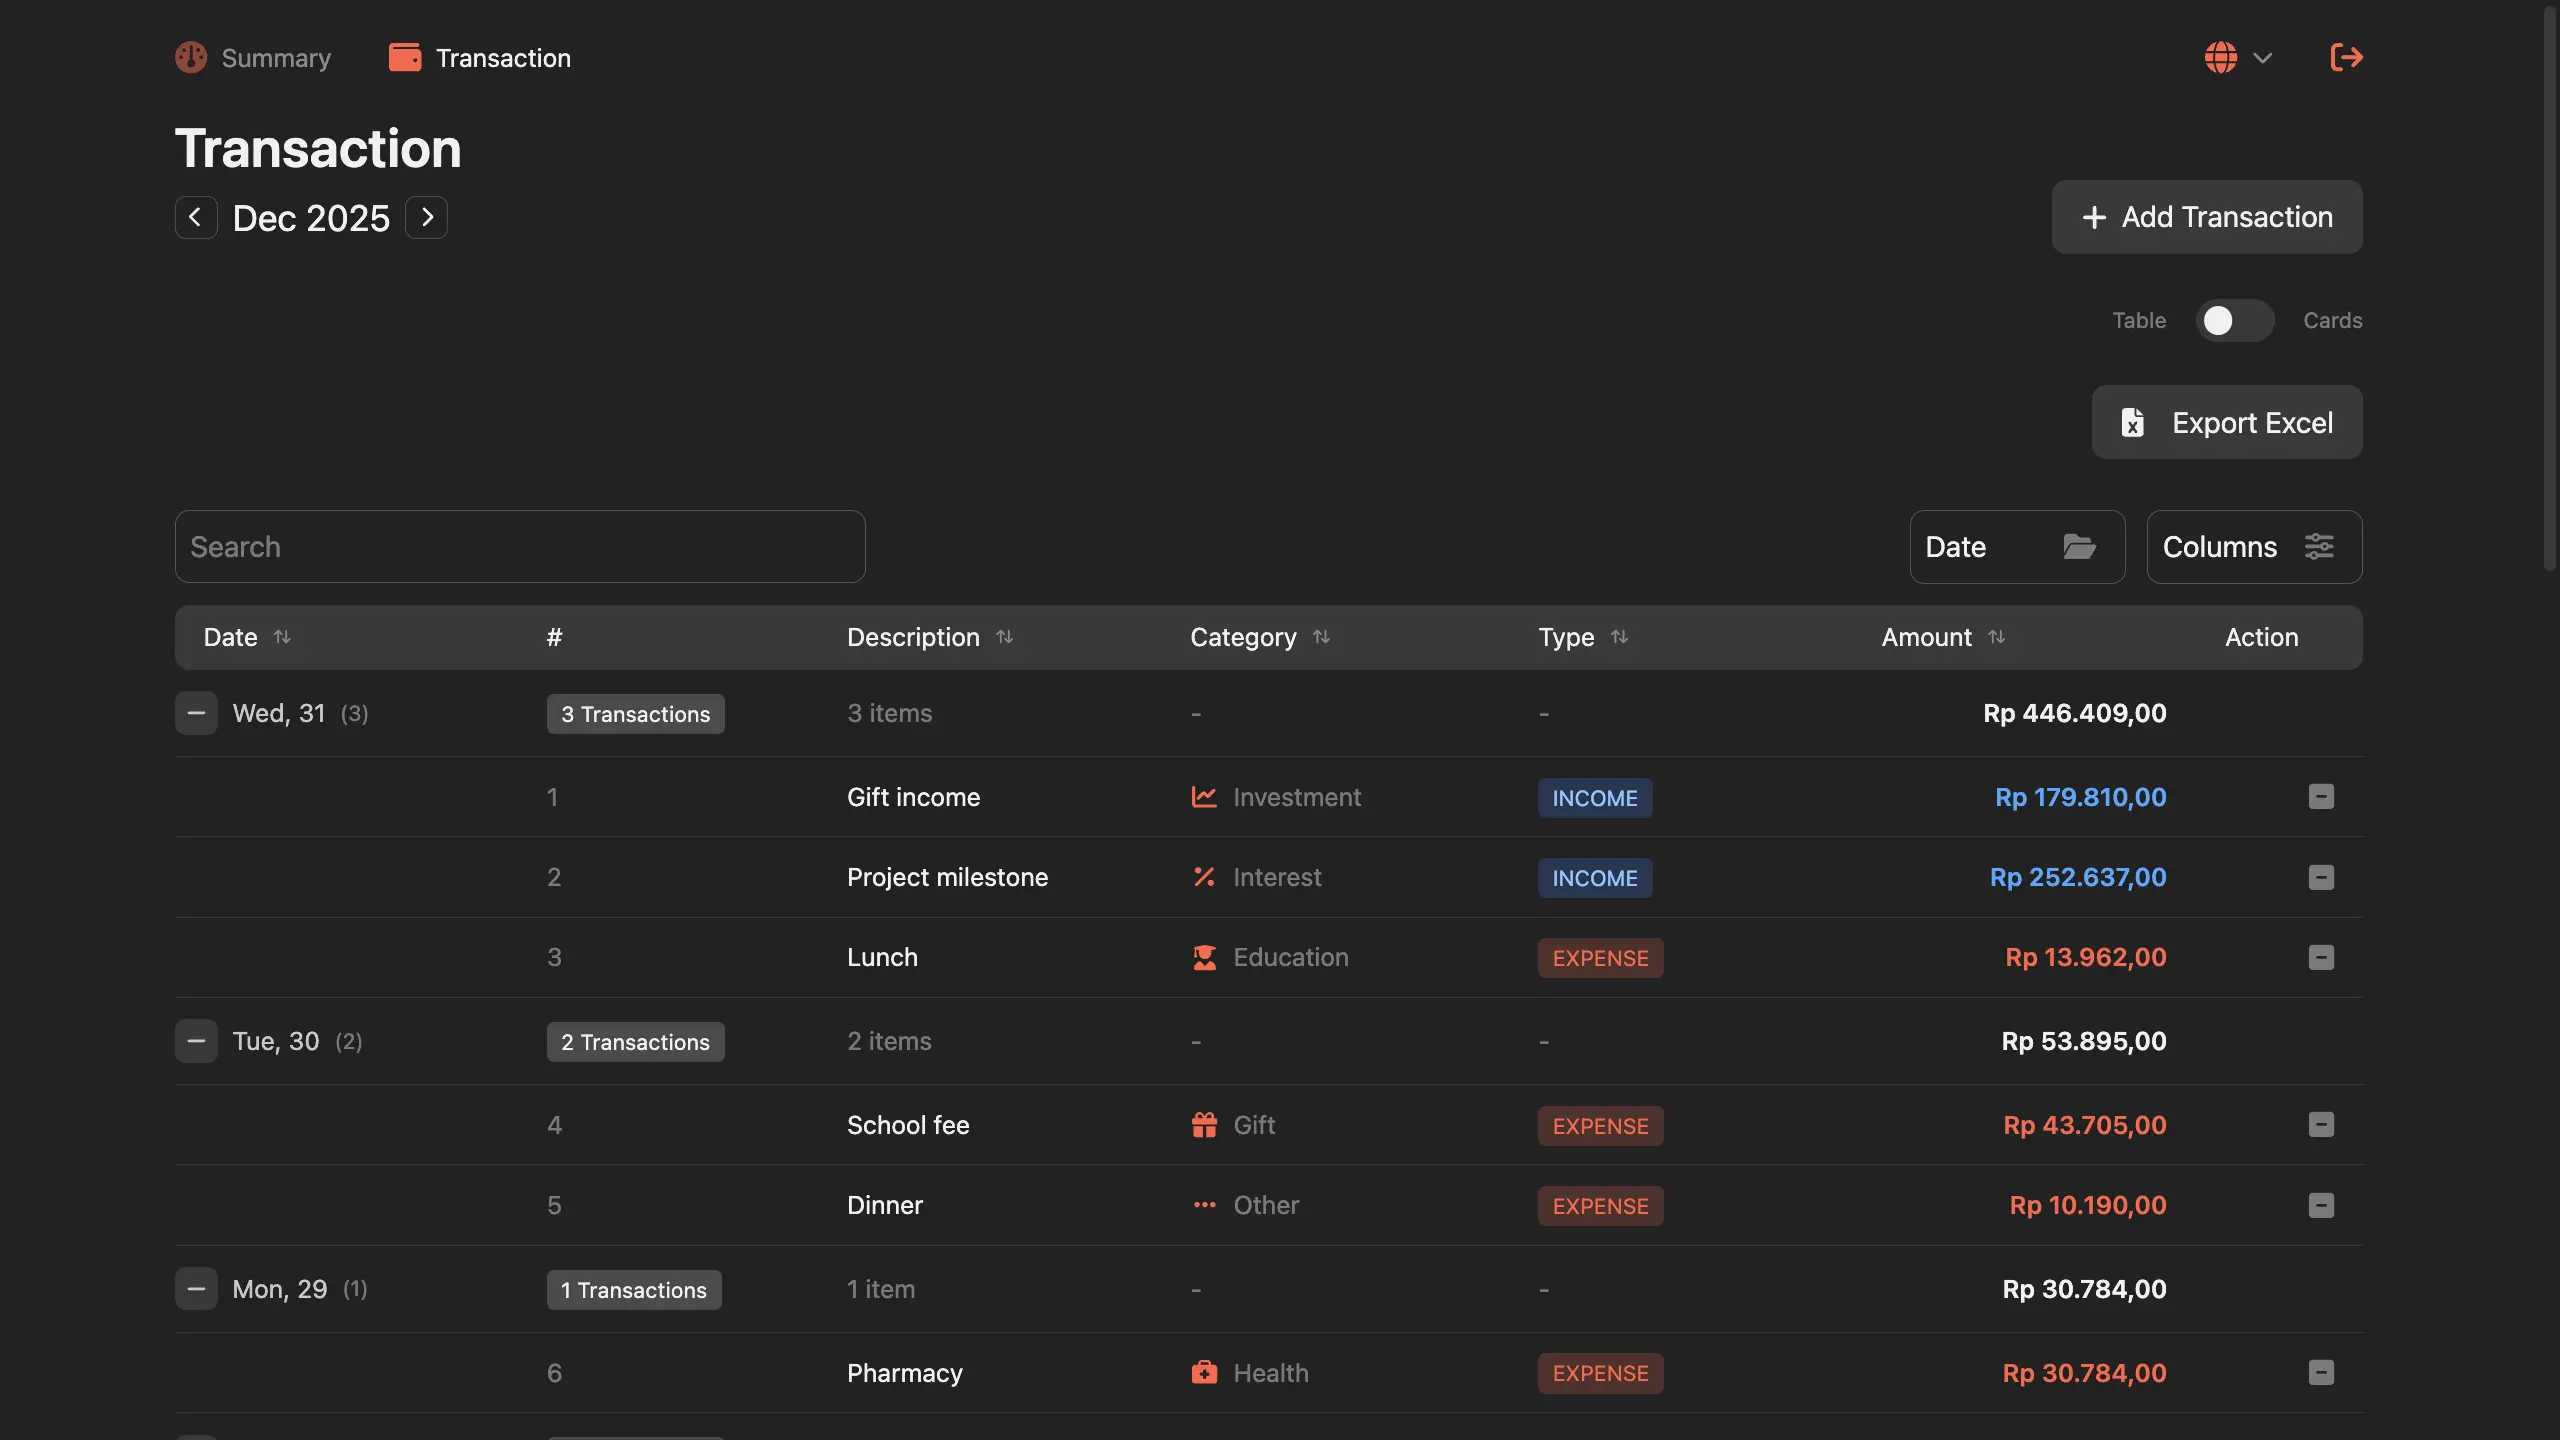The width and height of the screenshot is (2560, 1440).
Task: Open the Columns settings dropdown
Action: point(2254,547)
